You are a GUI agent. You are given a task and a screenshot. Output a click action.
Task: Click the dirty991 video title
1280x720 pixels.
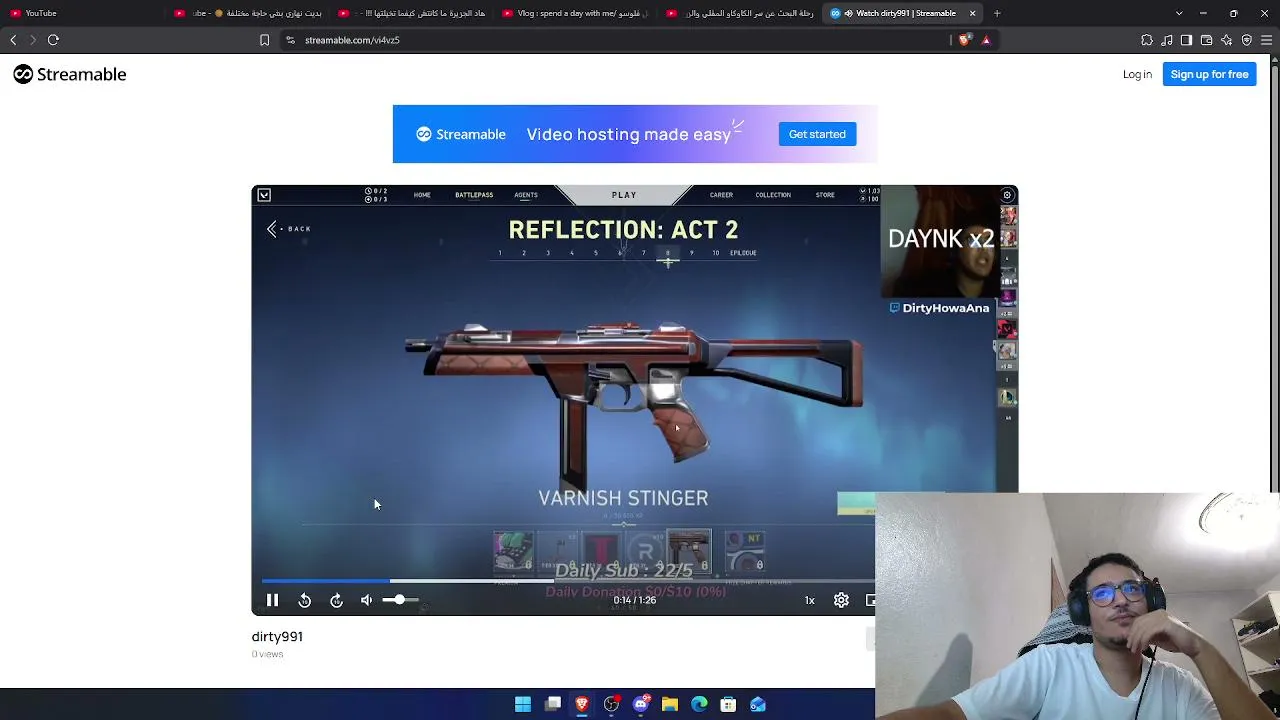tap(277, 636)
